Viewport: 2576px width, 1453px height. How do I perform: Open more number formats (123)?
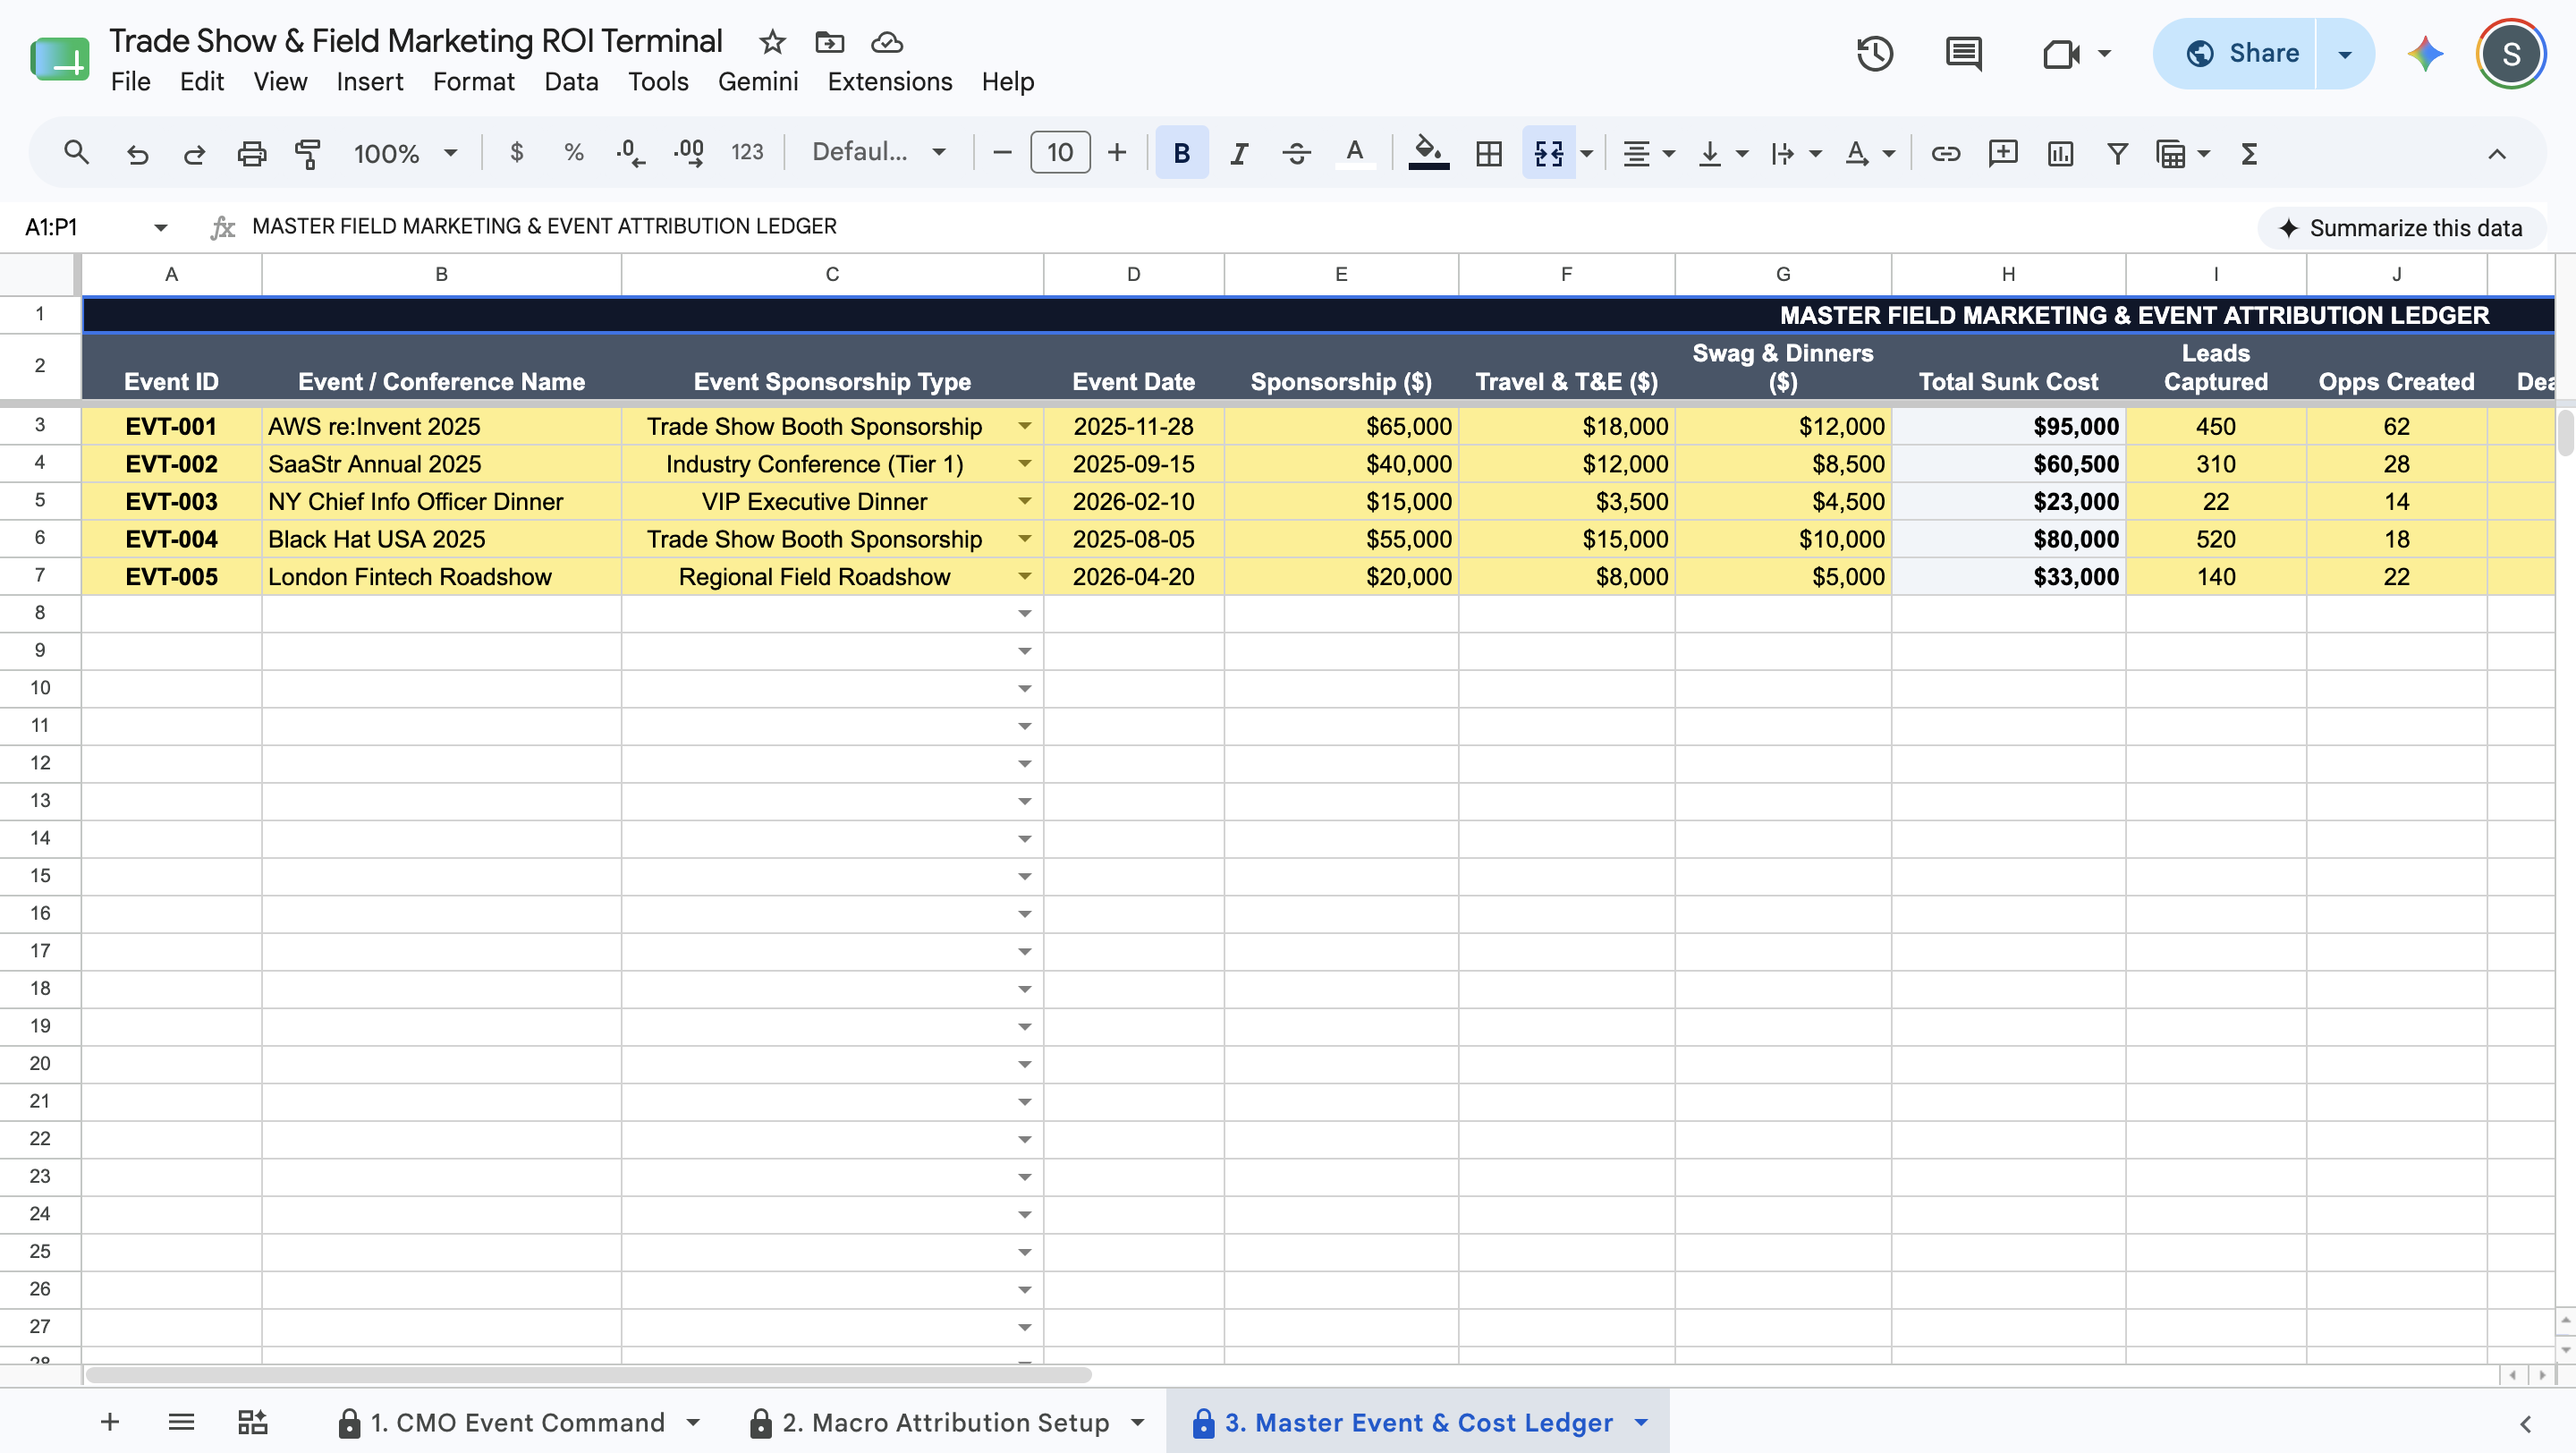(747, 153)
